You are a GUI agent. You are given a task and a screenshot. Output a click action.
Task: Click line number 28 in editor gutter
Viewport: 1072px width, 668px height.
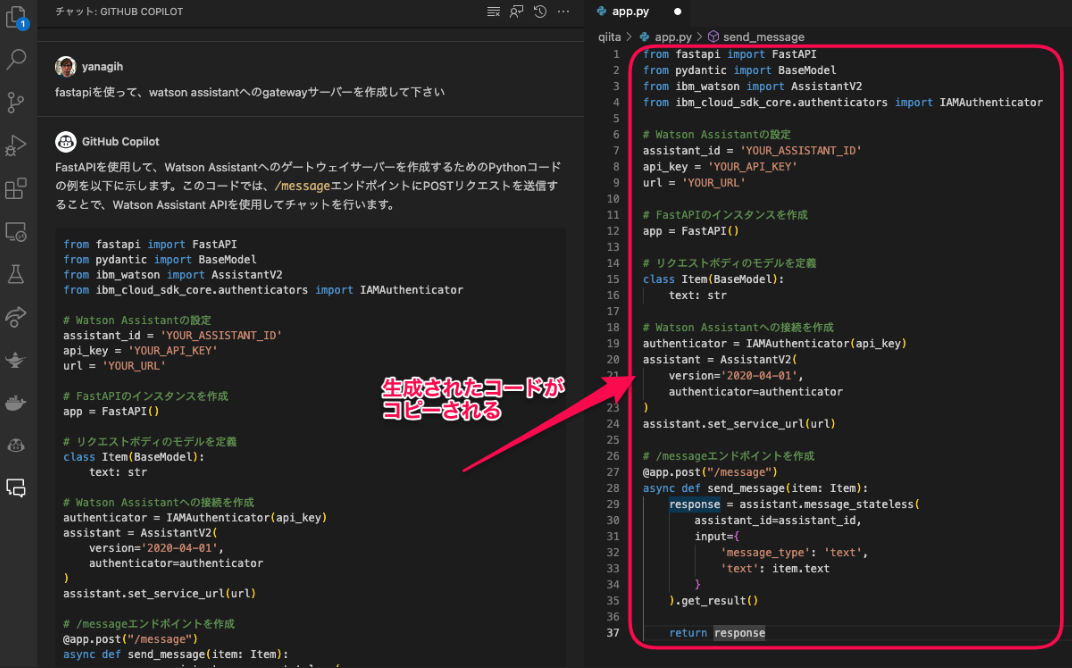point(613,488)
